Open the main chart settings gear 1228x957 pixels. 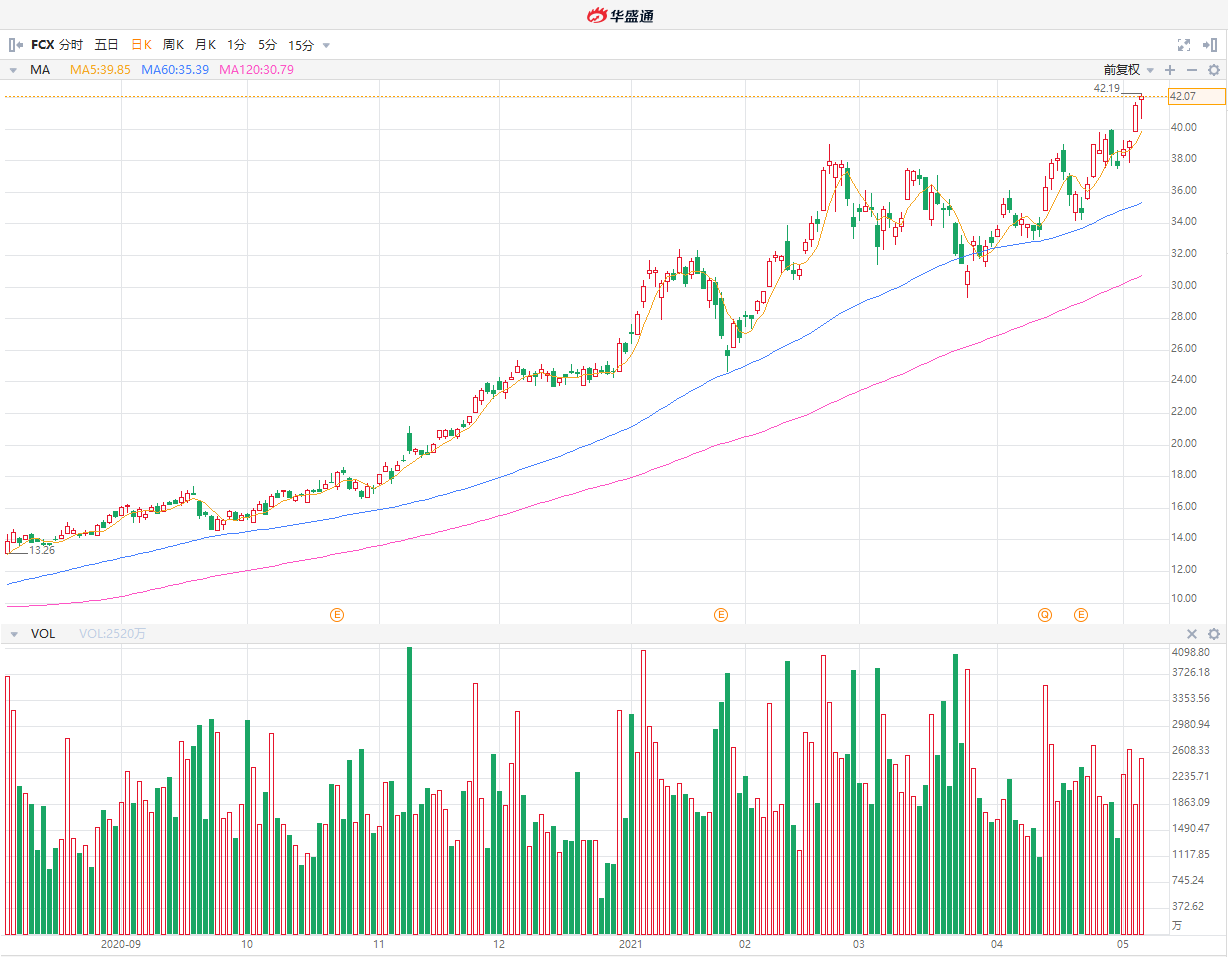1213,70
